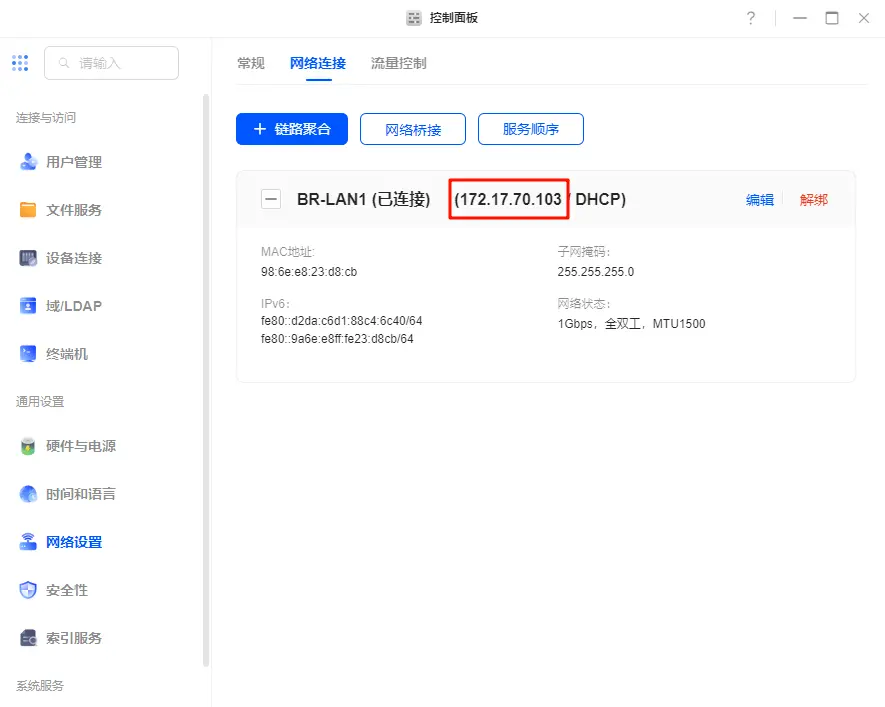Click the security shield icon
Image resolution: width=885 pixels, height=707 pixels.
coord(29,590)
